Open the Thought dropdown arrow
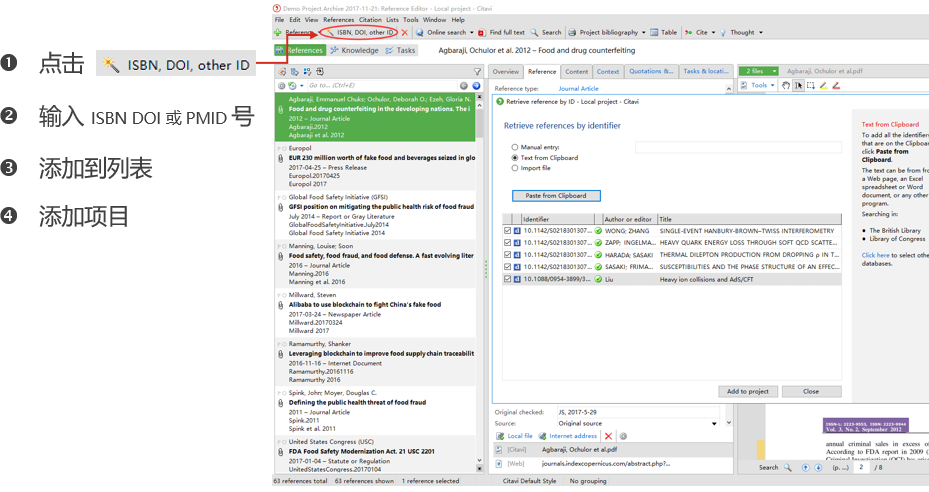The image size is (929, 492). [x=761, y=33]
